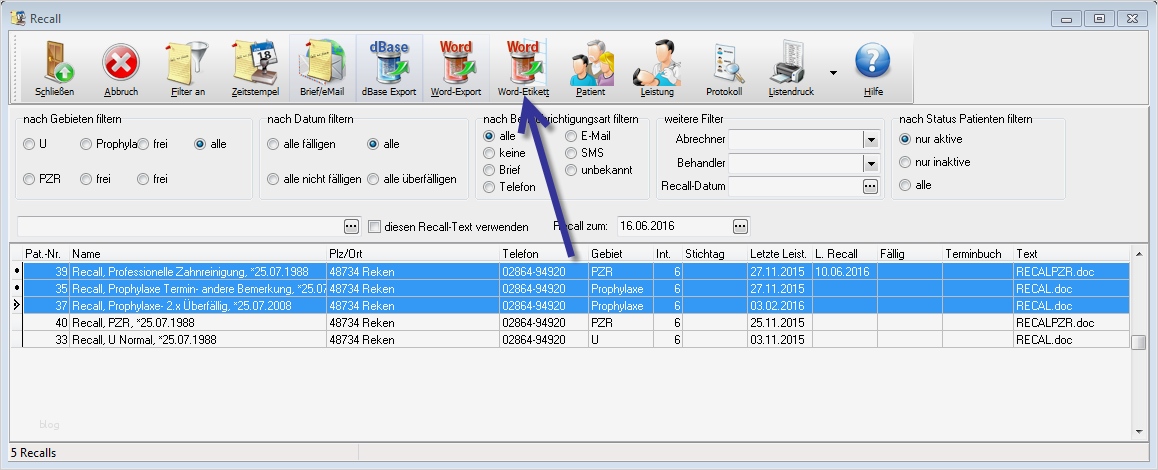Viewport: 1158px width, 470px height.
Task: Click the table scrollbar up arrow
Action: pyautogui.click(x=1138, y=254)
